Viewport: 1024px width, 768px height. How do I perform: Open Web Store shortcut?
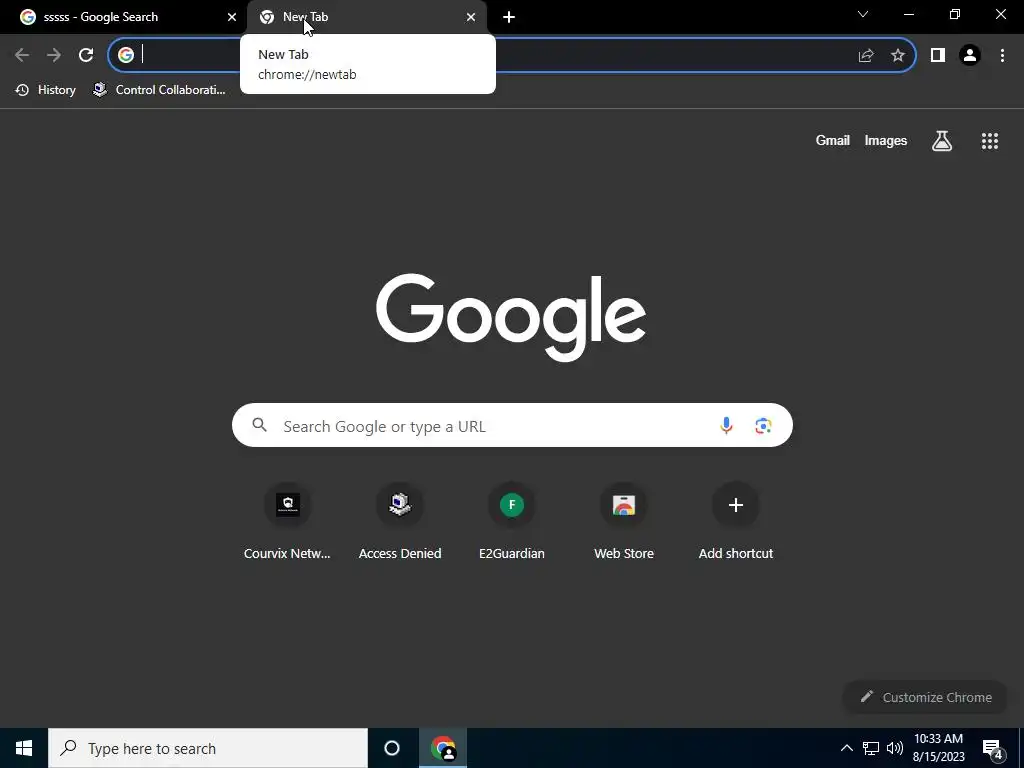click(x=624, y=522)
